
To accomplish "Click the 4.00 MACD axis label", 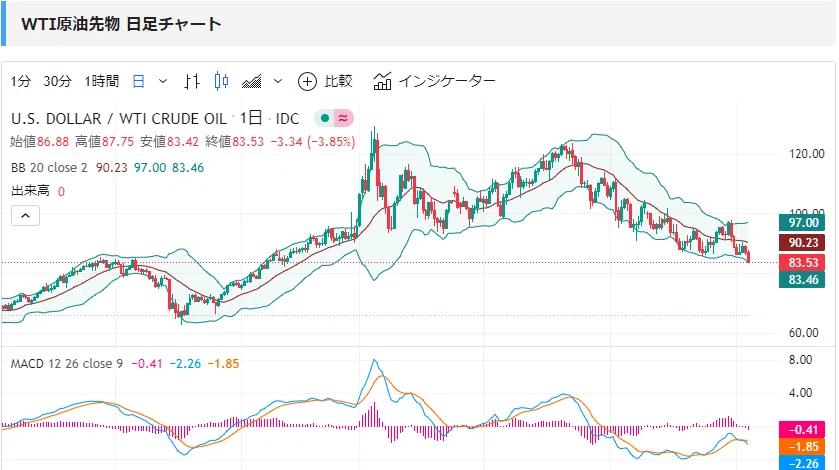I will pyautogui.click(x=800, y=393).
